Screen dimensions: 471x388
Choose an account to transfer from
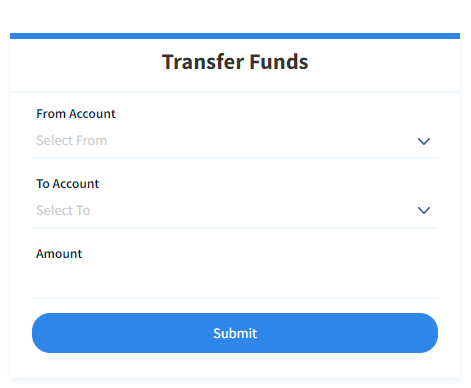(x=235, y=141)
